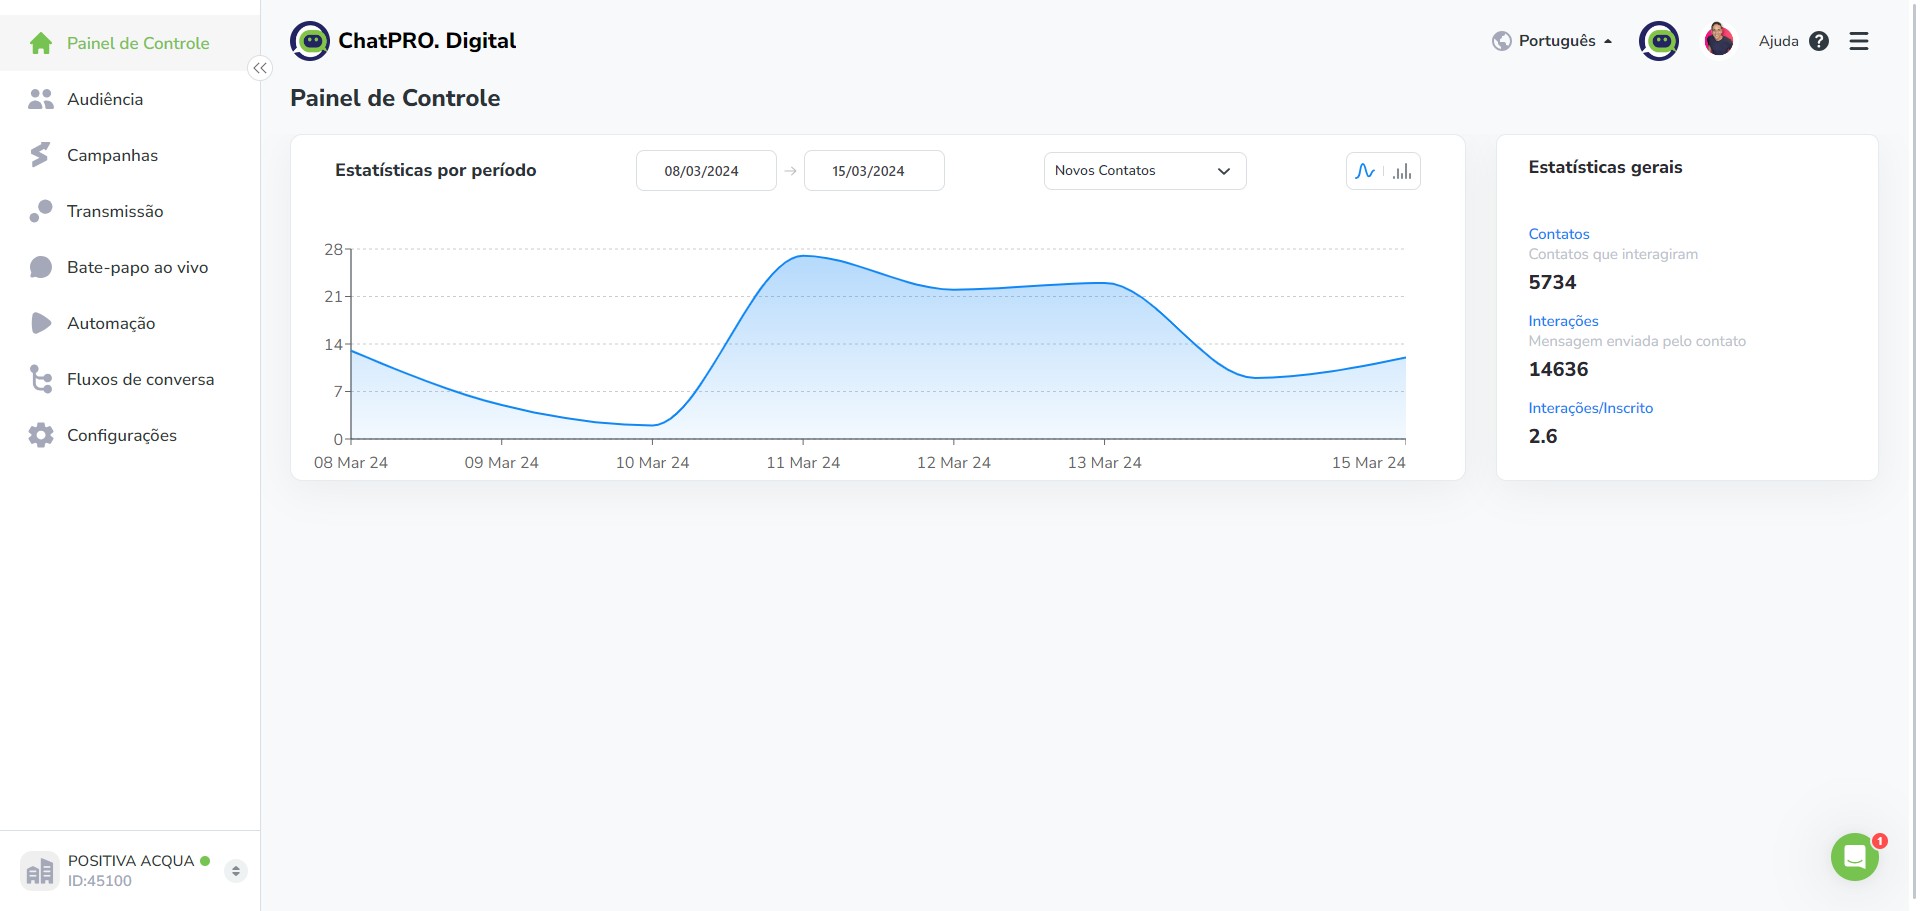Click the 13 Mar 24 axis label
The image size is (1920, 911).
[x=1104, y=463]
